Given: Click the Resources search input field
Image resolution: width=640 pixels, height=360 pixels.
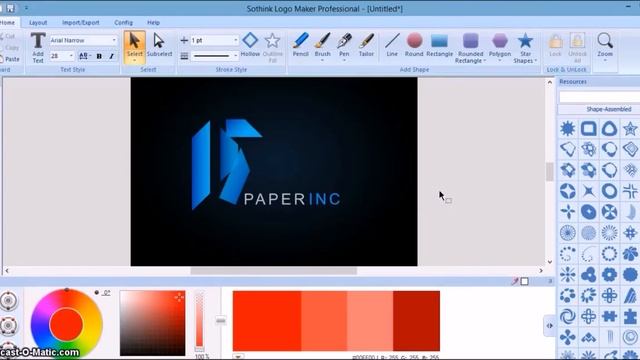Looking at the screenshot, I should tap(599, 97).
